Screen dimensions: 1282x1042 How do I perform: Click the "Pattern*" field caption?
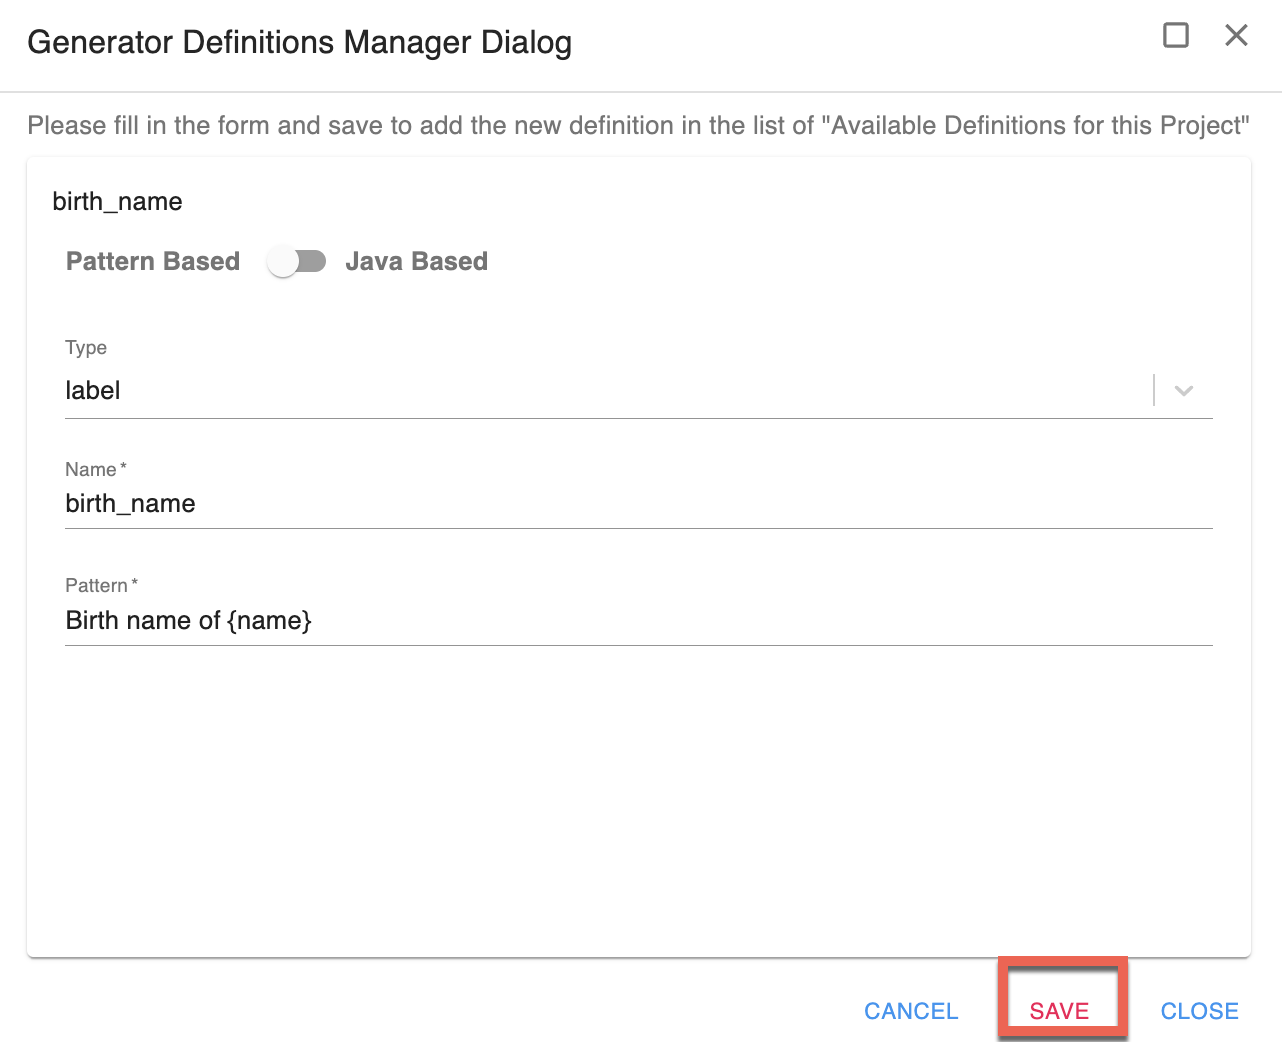point(101,586)
